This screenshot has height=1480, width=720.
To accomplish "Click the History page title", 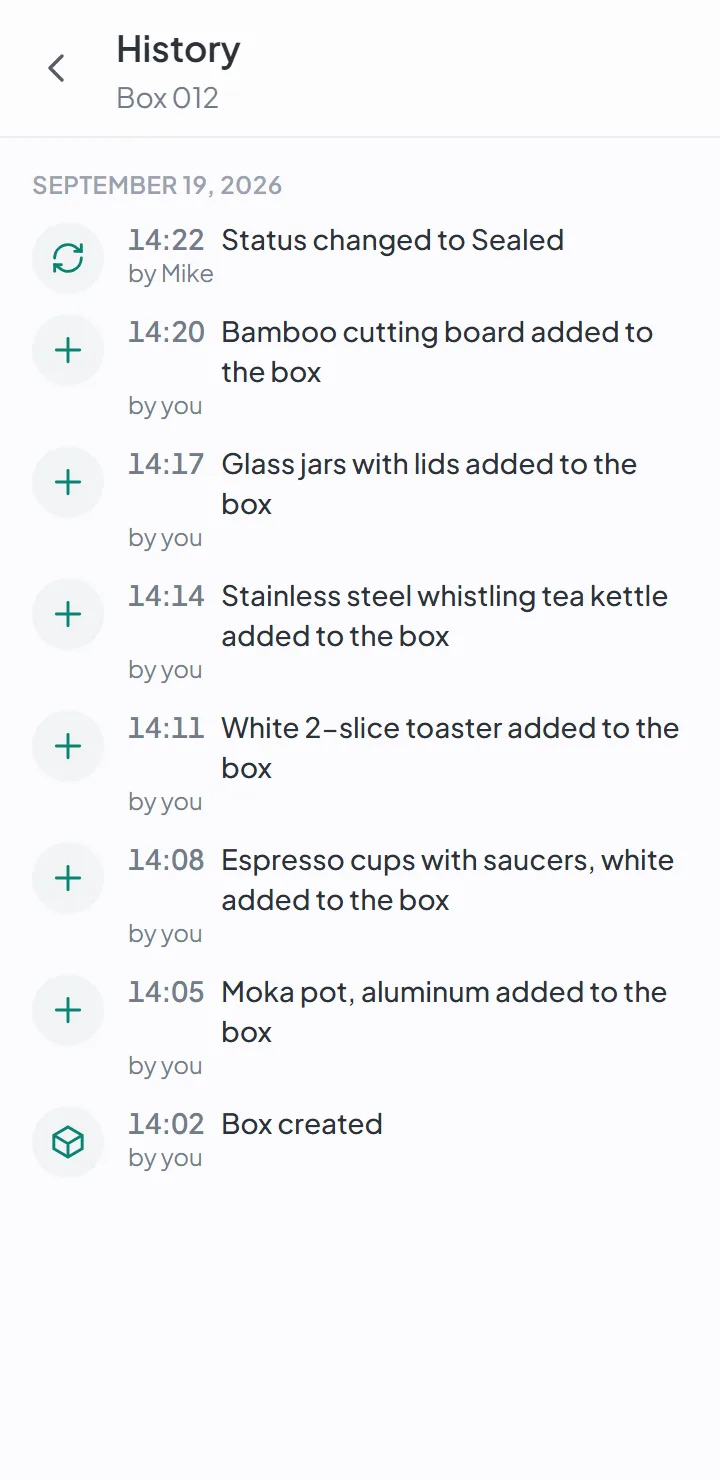I will coord(178,49).
